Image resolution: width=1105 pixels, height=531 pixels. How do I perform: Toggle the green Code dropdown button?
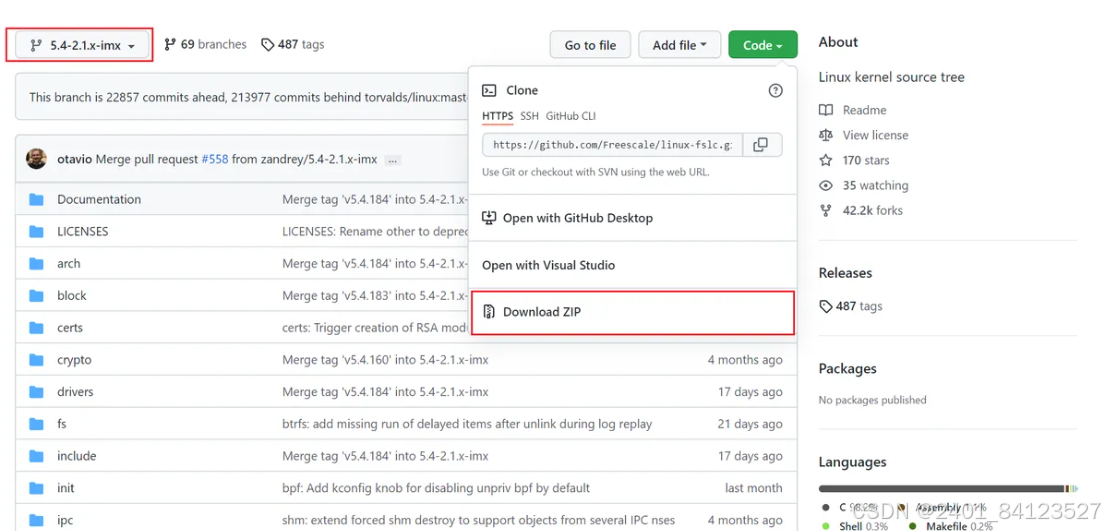pyautogui.click(x=763, y=45)
